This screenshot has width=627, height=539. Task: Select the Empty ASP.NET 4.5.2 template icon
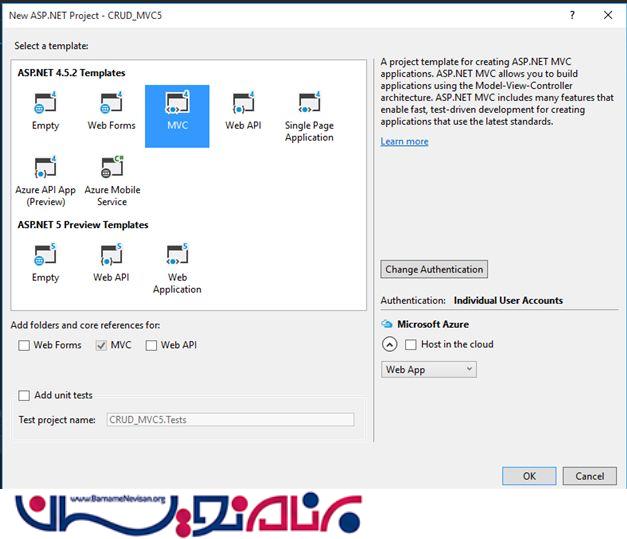45,103
